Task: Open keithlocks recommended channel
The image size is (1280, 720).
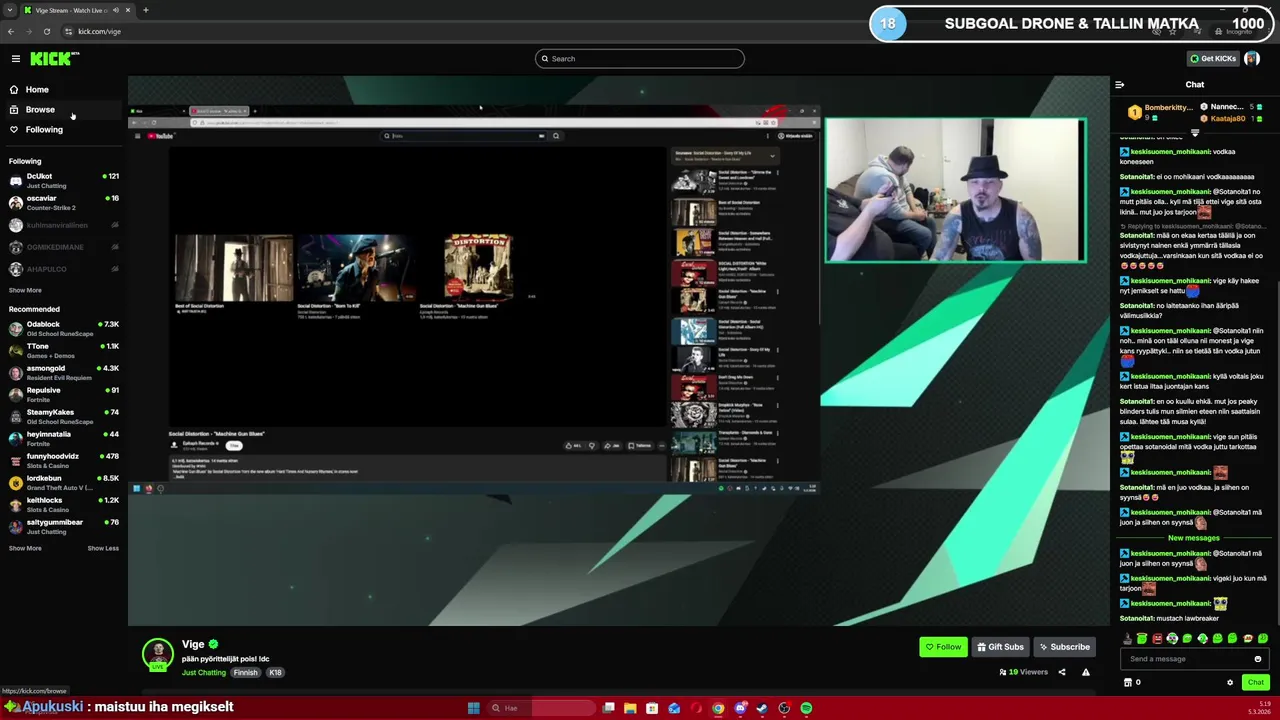Action: click(x=64, y=505)
